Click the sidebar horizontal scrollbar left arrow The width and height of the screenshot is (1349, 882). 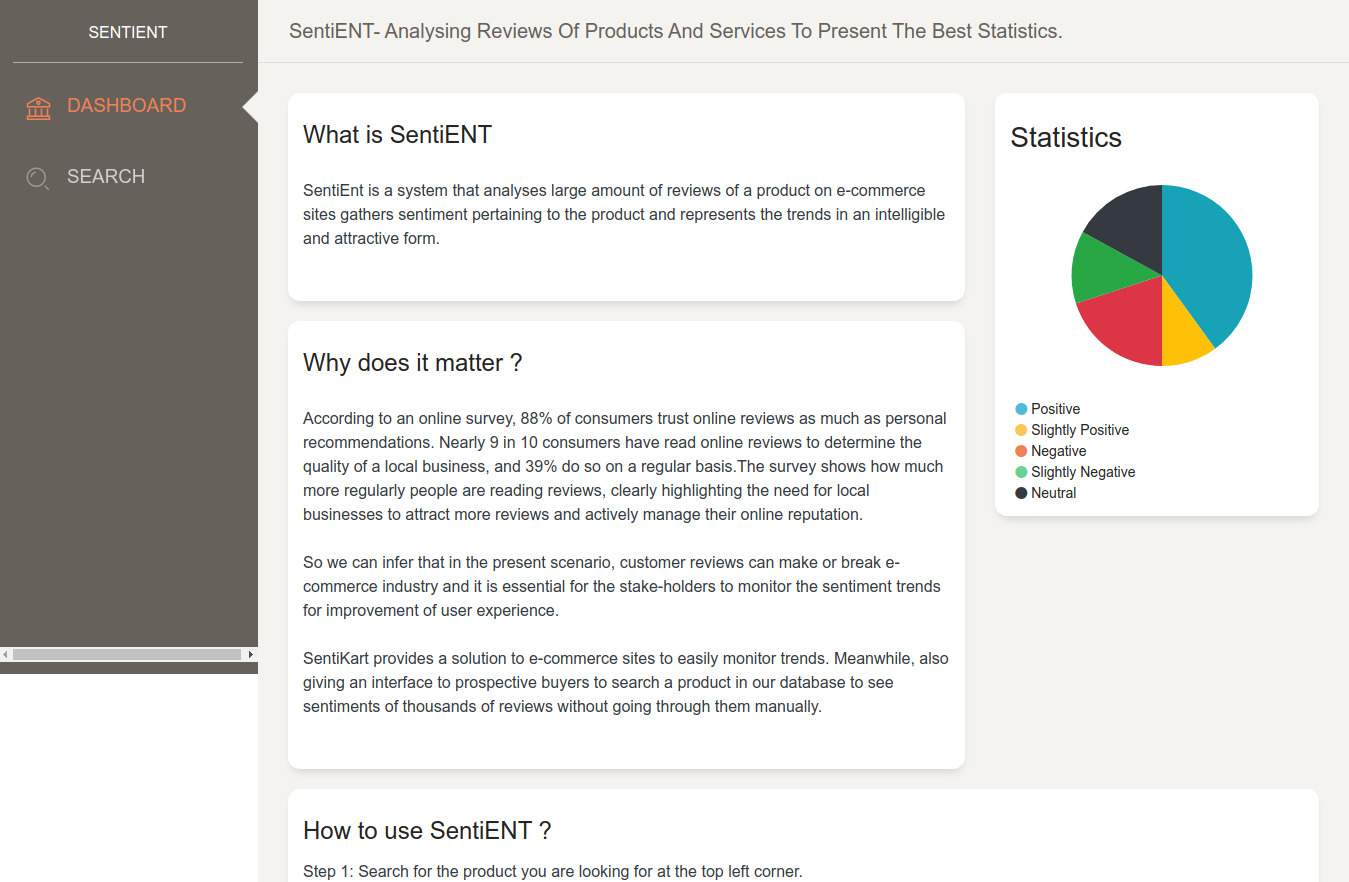point(6,654)
